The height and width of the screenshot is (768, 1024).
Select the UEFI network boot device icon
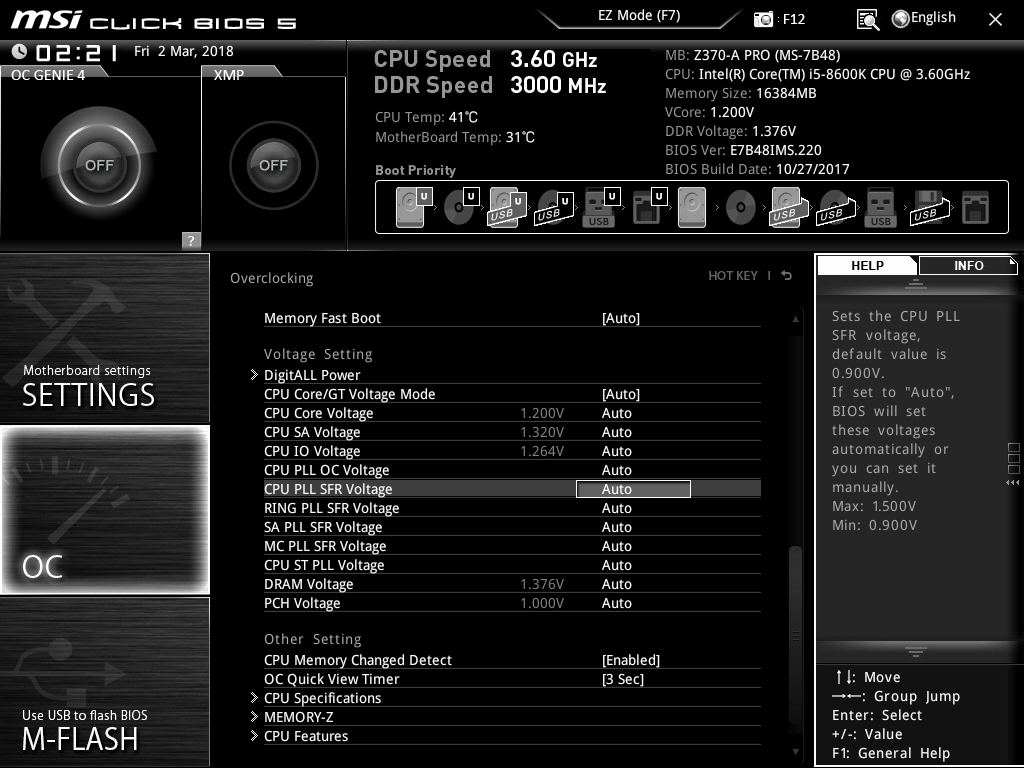[648, 207]
